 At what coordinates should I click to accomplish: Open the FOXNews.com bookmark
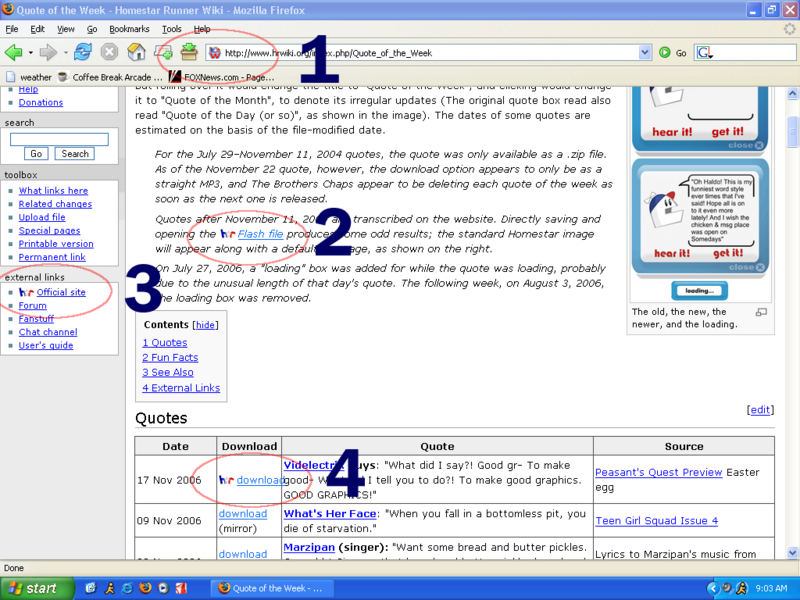pyautogui.click(x=221, y=77)
